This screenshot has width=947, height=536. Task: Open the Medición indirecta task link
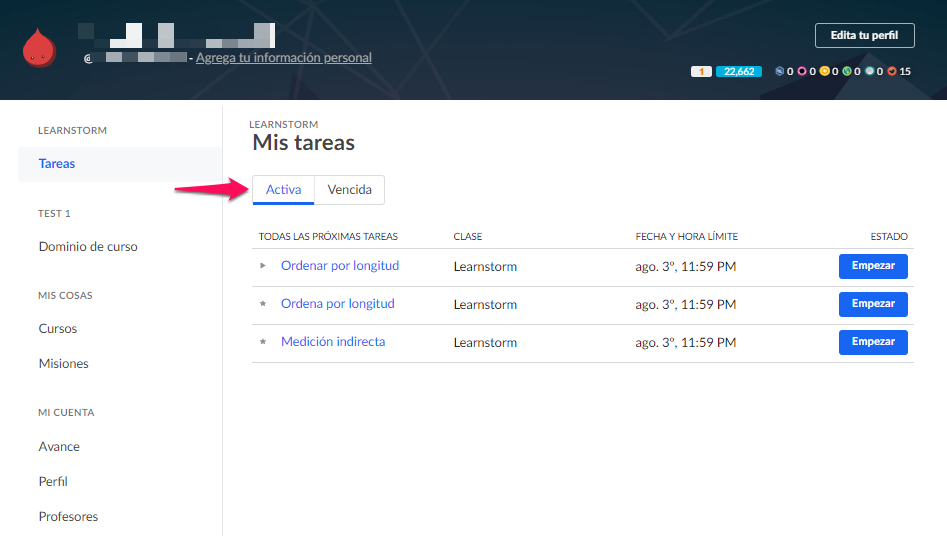coord(333,341)
